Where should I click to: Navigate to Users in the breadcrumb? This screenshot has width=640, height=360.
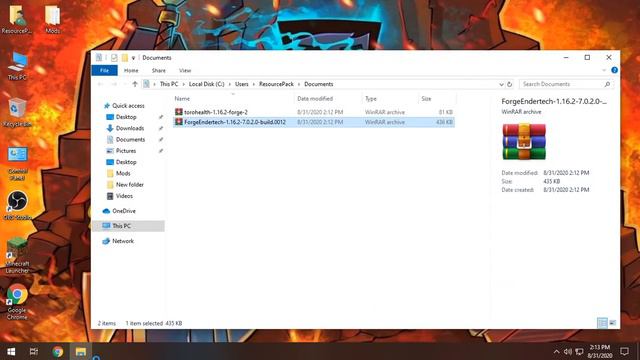(242, 84)
